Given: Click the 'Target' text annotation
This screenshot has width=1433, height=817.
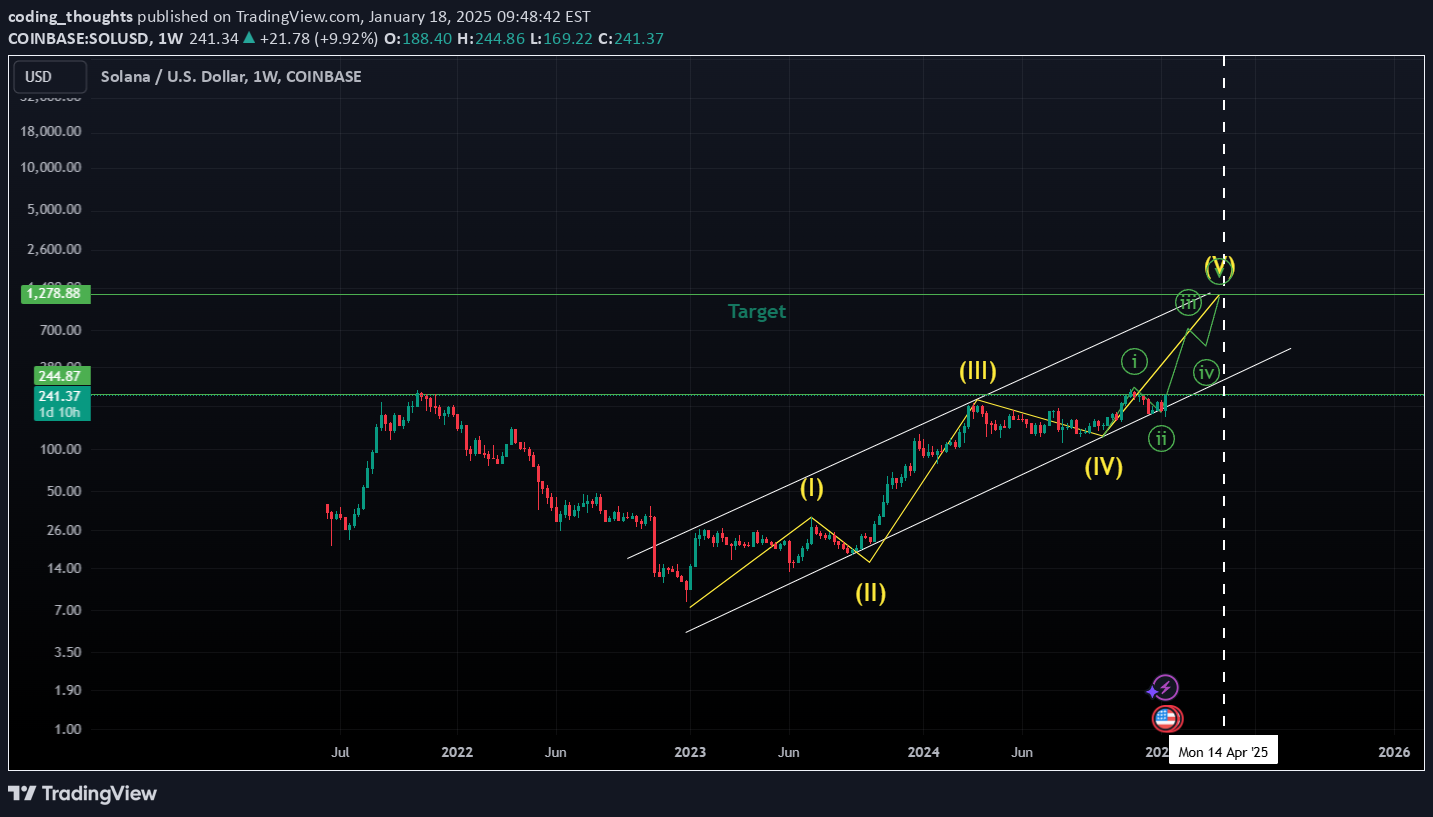Looking at the screenshot, I should tap(757, 311).
